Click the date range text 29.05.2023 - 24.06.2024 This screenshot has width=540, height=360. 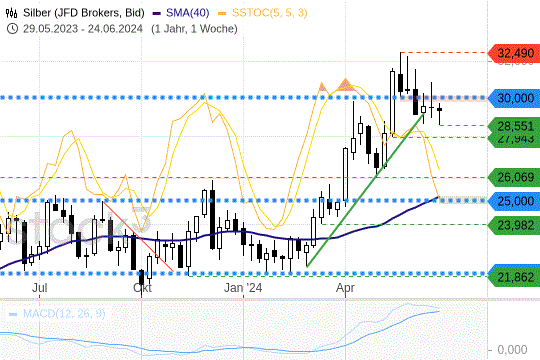(83, 29)
